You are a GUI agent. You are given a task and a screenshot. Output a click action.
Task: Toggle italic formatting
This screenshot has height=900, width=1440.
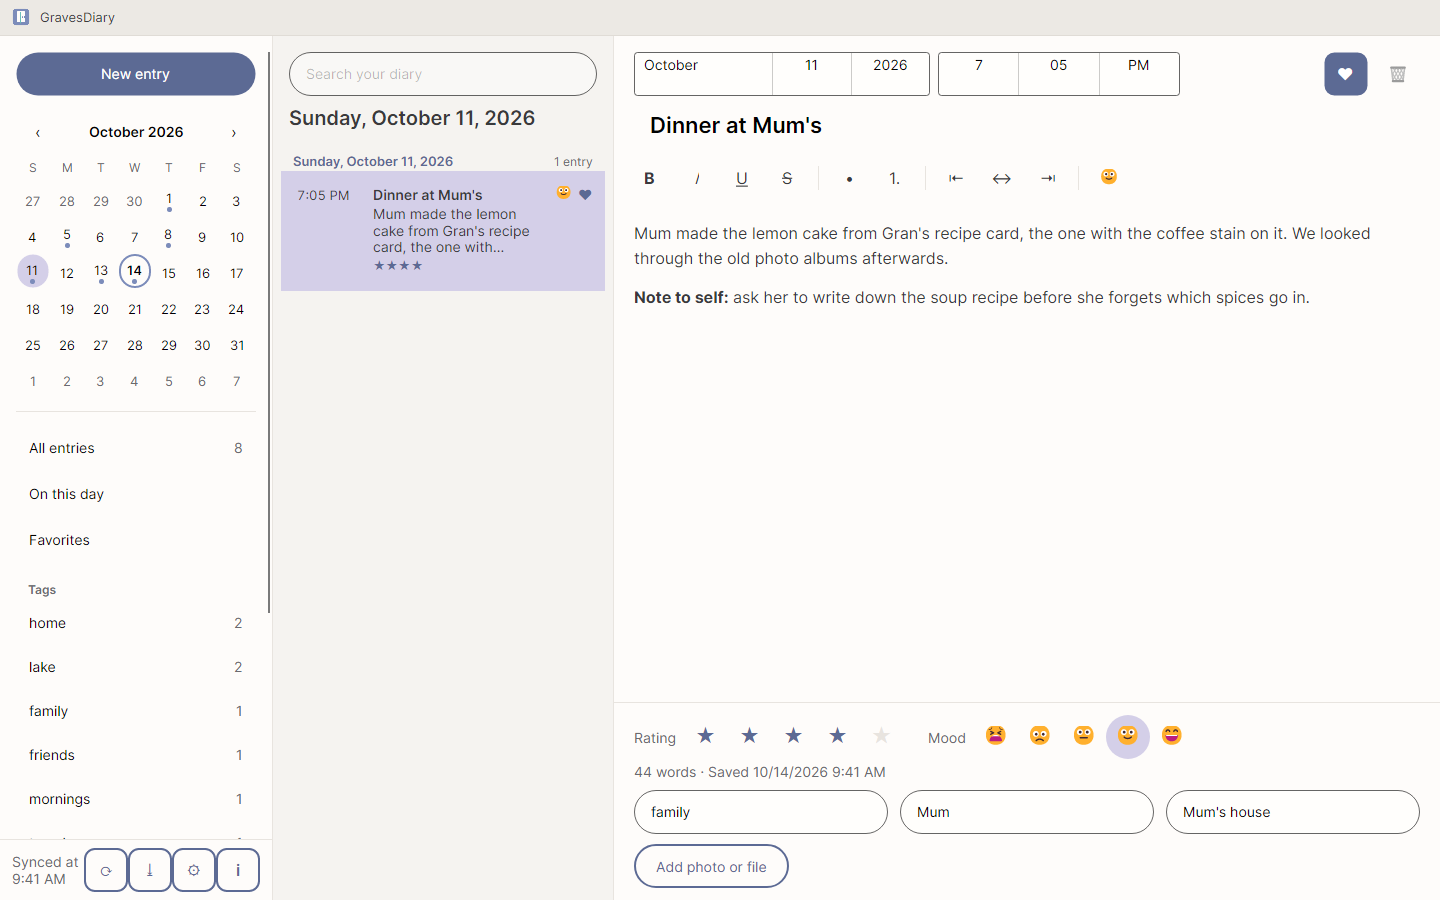[x=697, y=178]
